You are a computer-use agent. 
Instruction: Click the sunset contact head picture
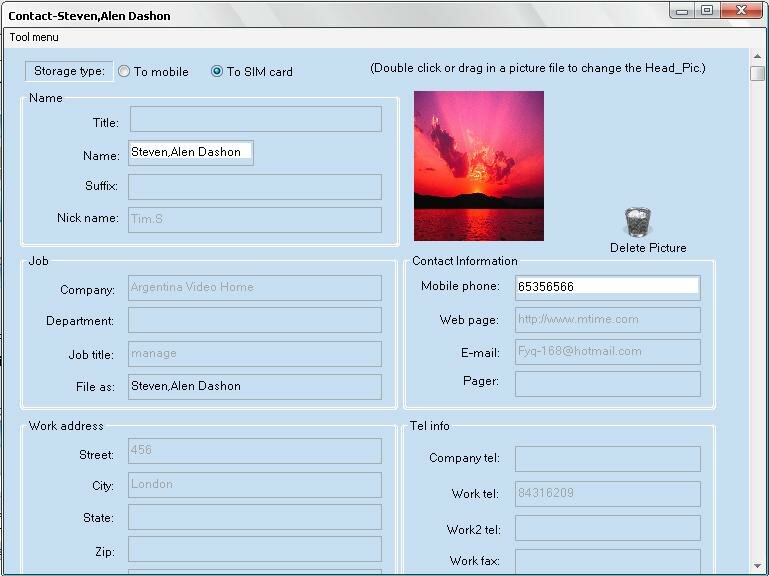[x=479, y=166]
